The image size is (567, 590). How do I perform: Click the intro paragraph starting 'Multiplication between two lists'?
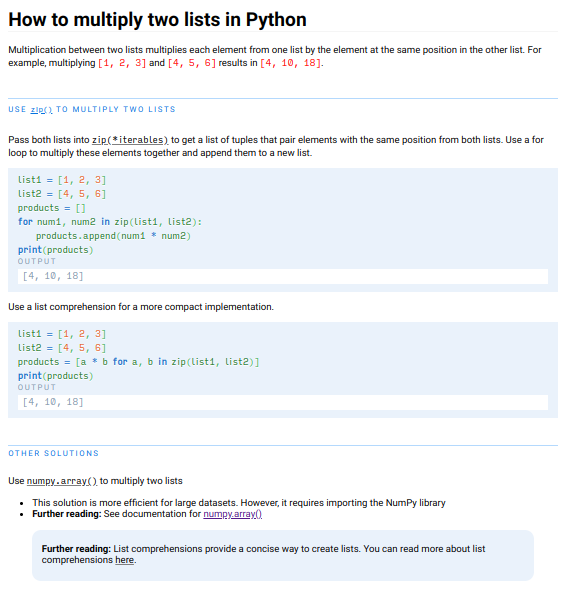point(275,56)
